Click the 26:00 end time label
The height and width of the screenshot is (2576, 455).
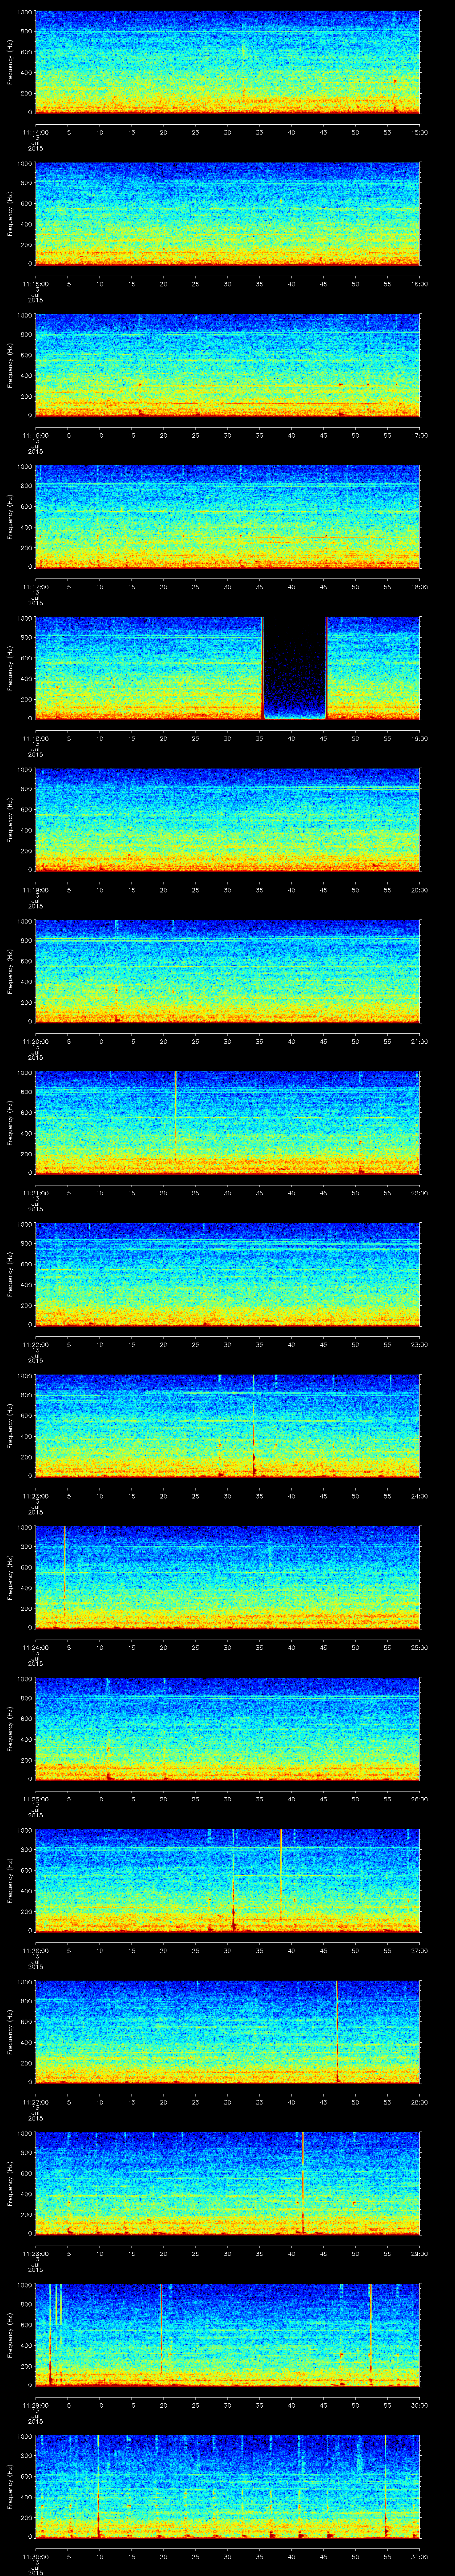pos(420,1799)
